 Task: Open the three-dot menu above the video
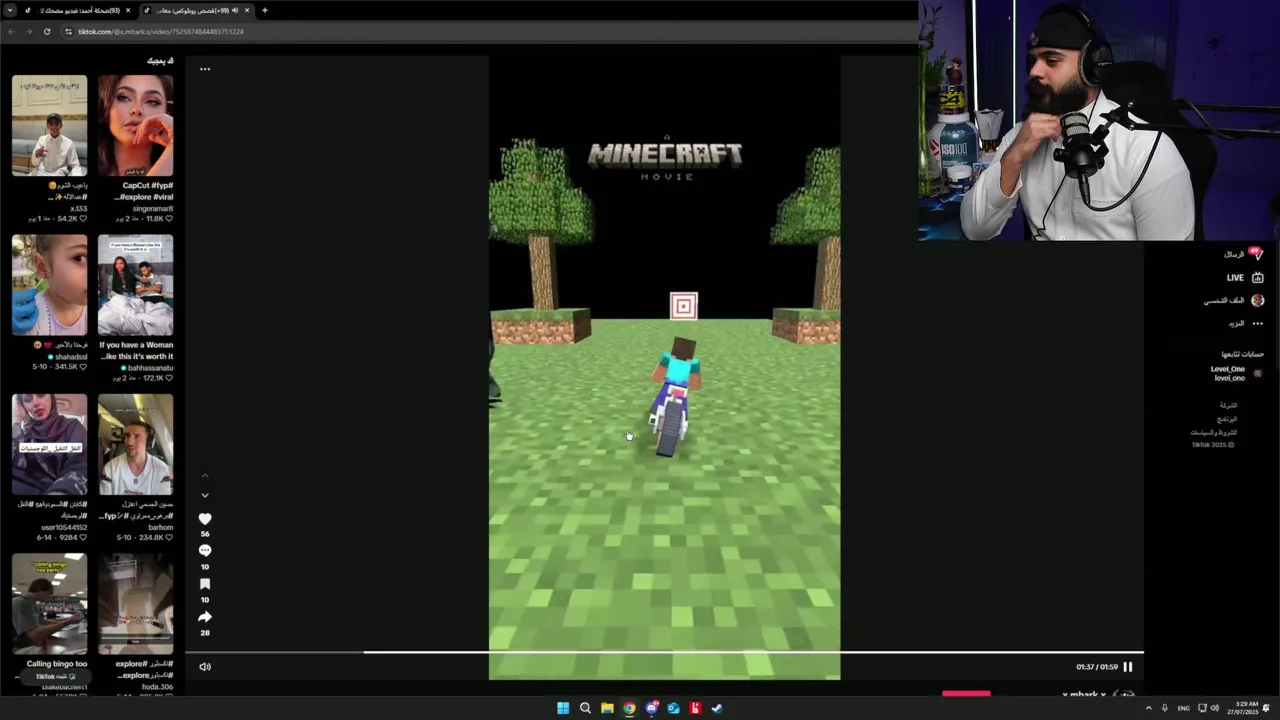coord(205,69)
